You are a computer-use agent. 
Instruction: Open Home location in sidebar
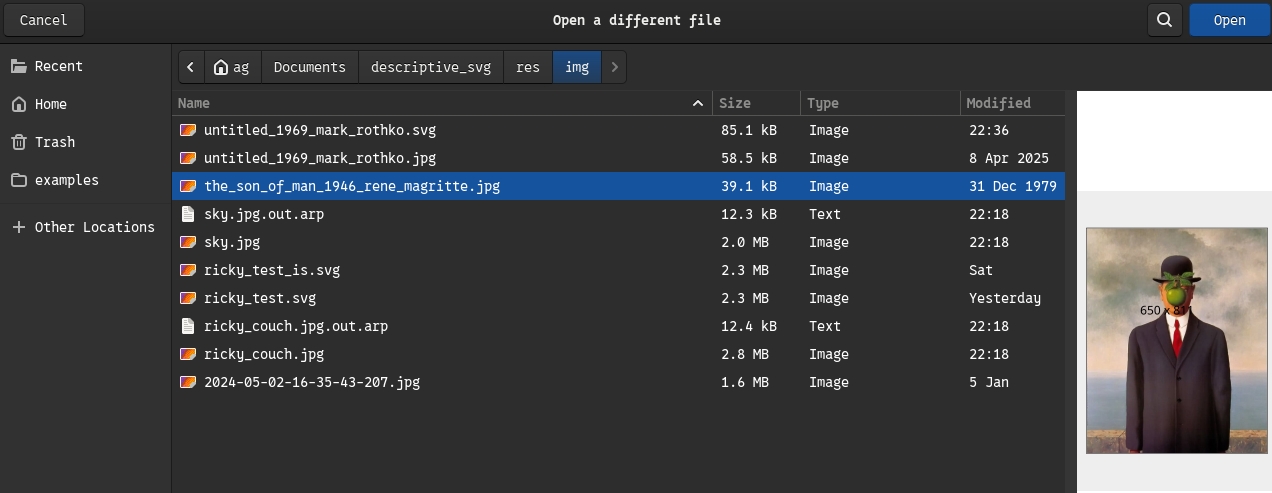tap(85, 104)
